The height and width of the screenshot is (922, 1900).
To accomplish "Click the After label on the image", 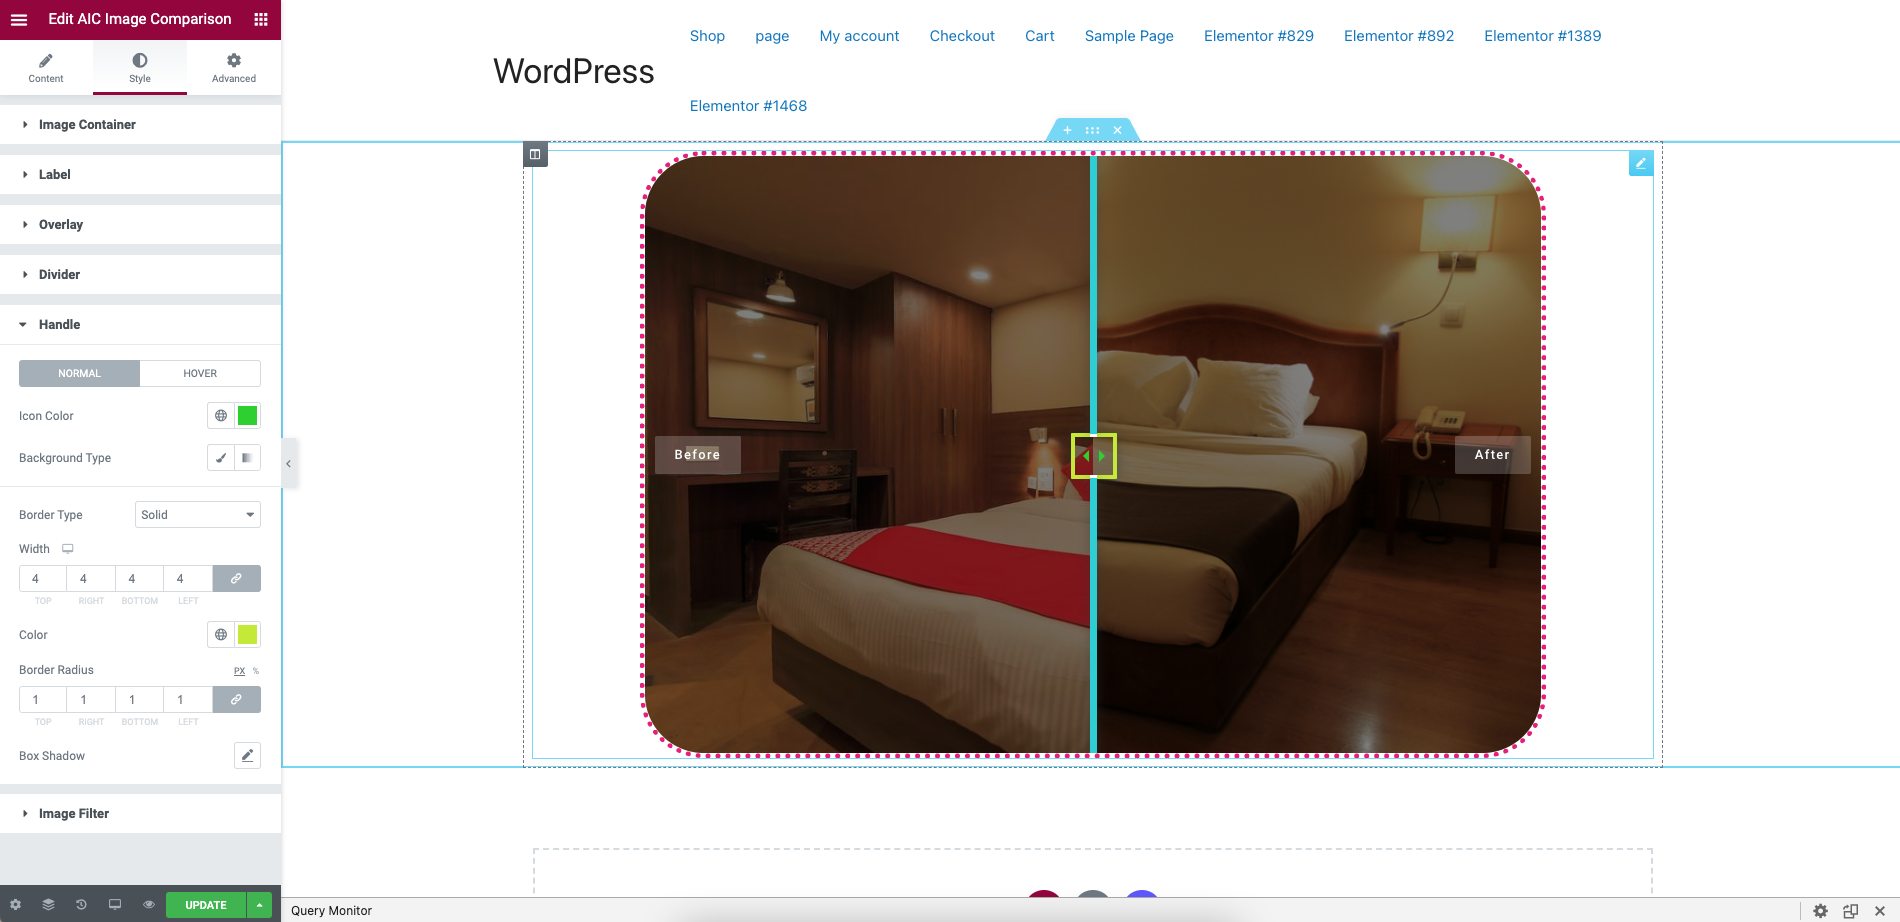I will (1492, 455).
